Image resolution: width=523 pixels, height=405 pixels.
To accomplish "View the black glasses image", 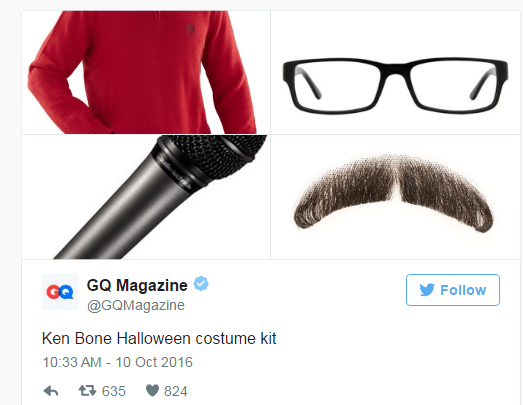I will click(395, 72).
